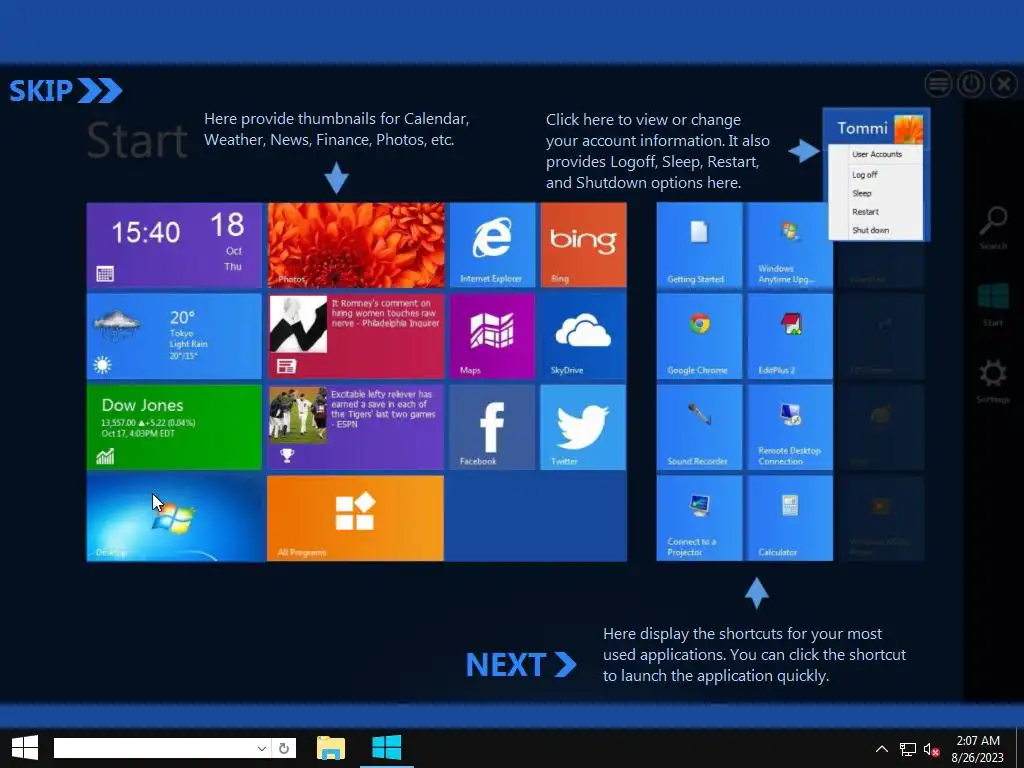Screen dimensions: 1024x768
Task: Click the taskbar refresh icon
Action: pyautogui.click(x=284, y=748)
